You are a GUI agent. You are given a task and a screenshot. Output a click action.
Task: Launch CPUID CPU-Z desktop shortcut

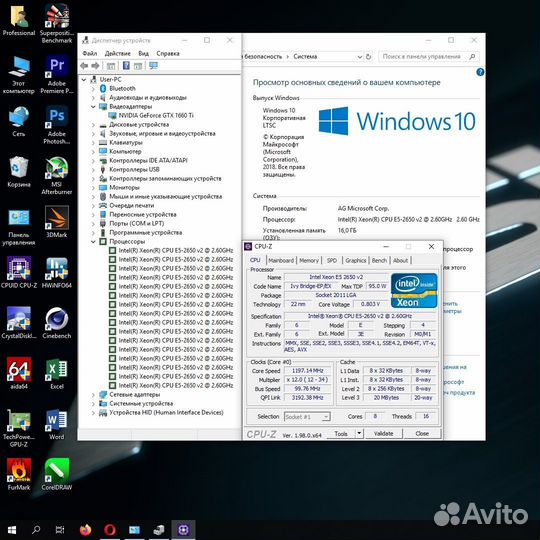19,272
